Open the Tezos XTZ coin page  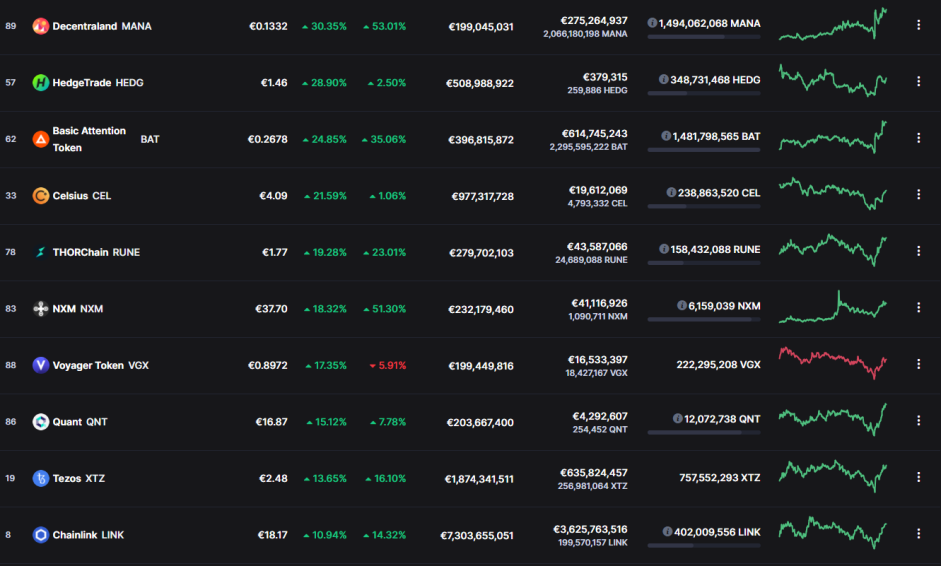[79, 478]
